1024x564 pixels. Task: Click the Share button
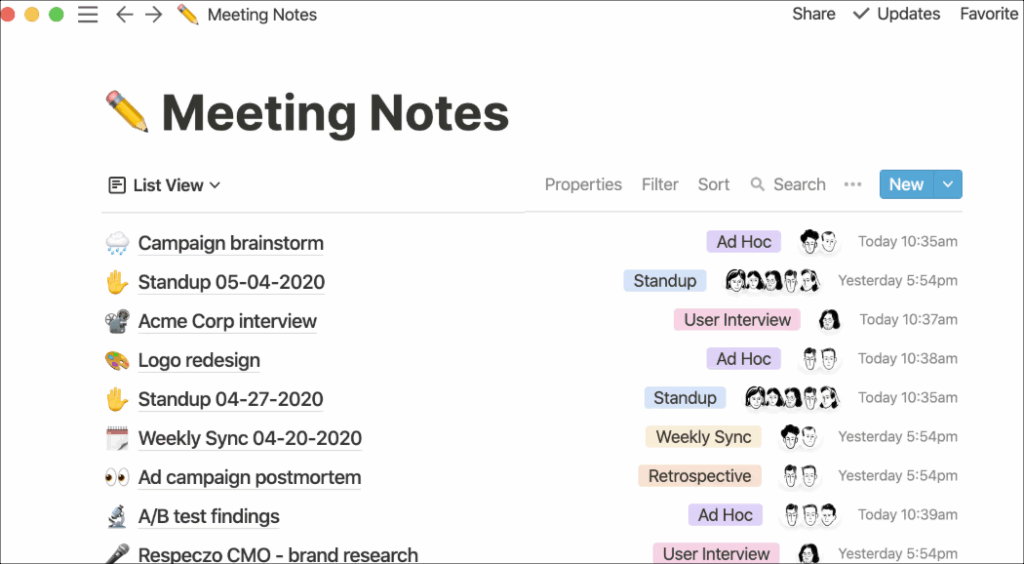coord(813,14)
